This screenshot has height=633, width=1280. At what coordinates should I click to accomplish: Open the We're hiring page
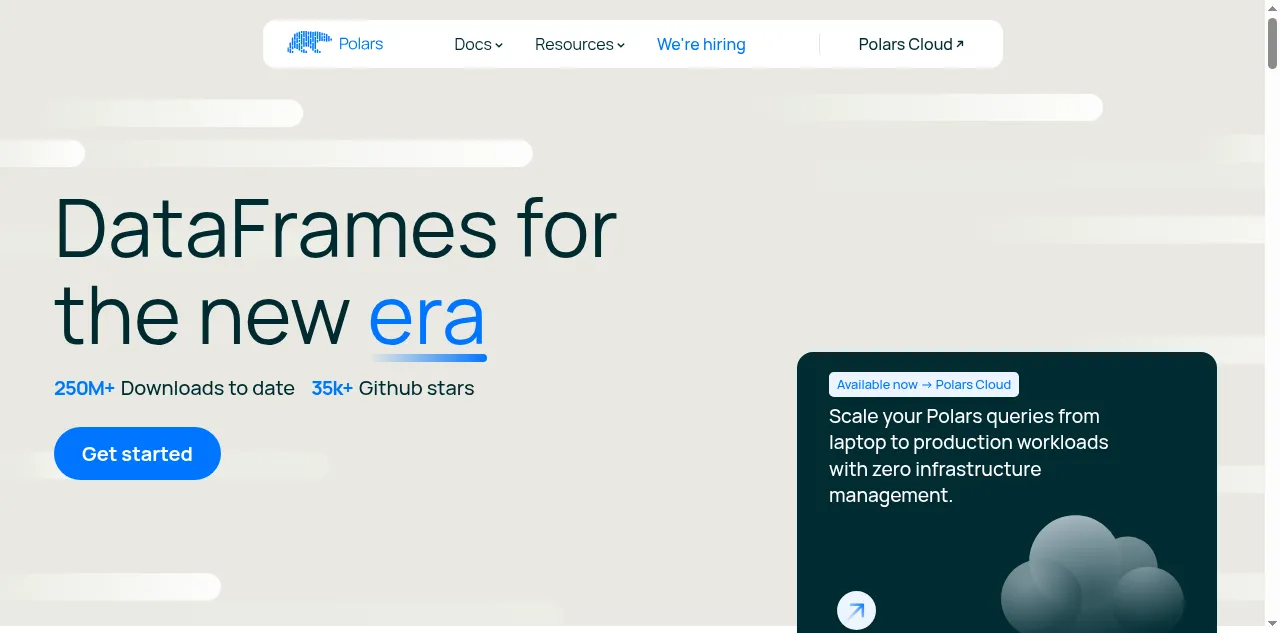(701, 44)
